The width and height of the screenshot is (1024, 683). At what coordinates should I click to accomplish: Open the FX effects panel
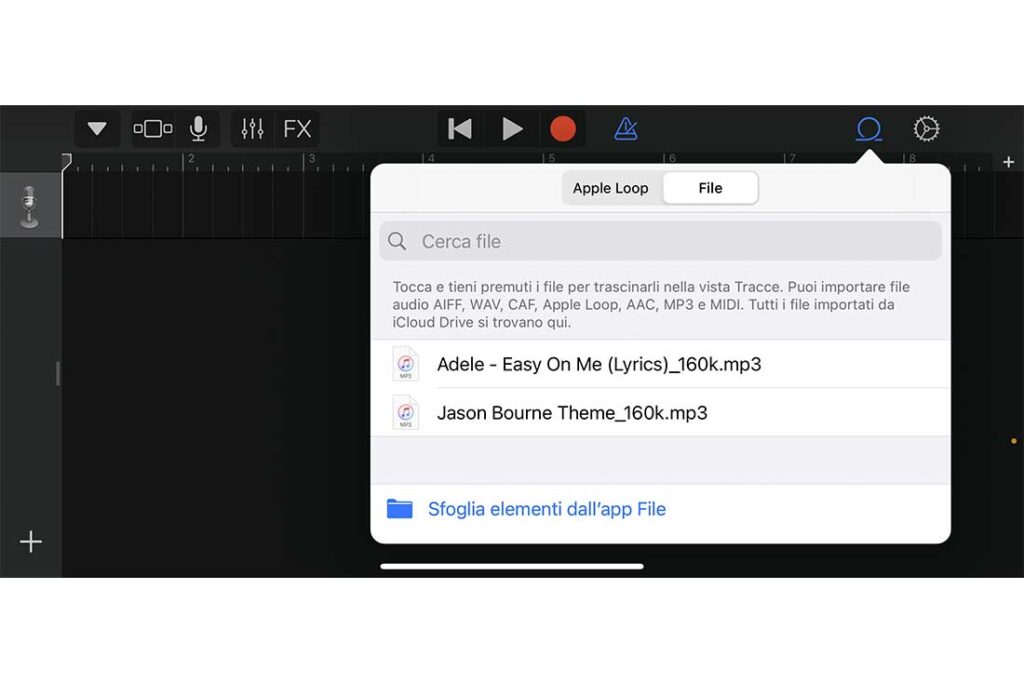[x=297, y=129]
